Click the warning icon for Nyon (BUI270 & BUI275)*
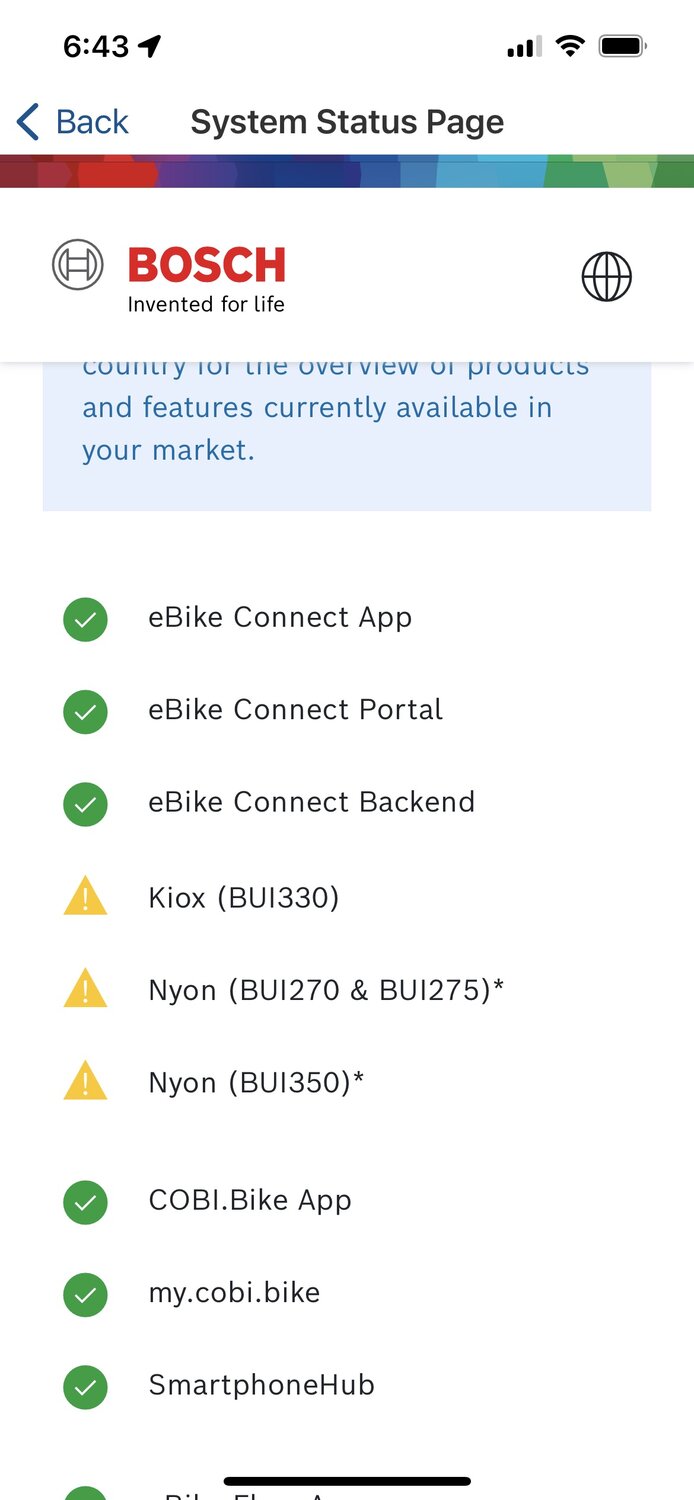 85,989
